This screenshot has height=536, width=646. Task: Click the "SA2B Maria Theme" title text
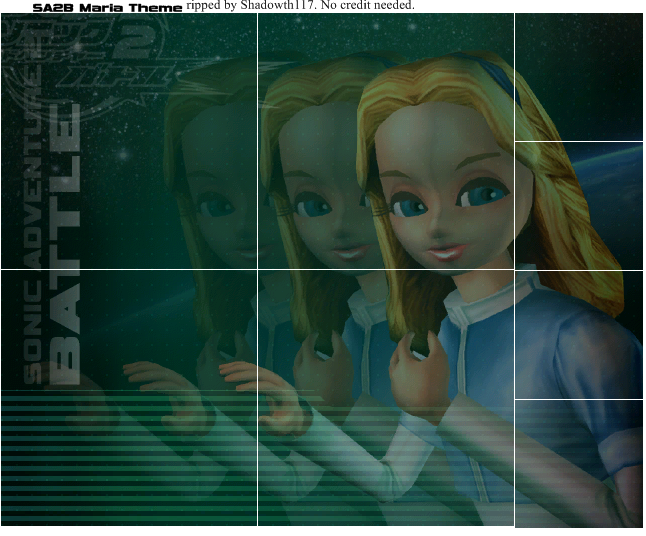tap(107, 7)
